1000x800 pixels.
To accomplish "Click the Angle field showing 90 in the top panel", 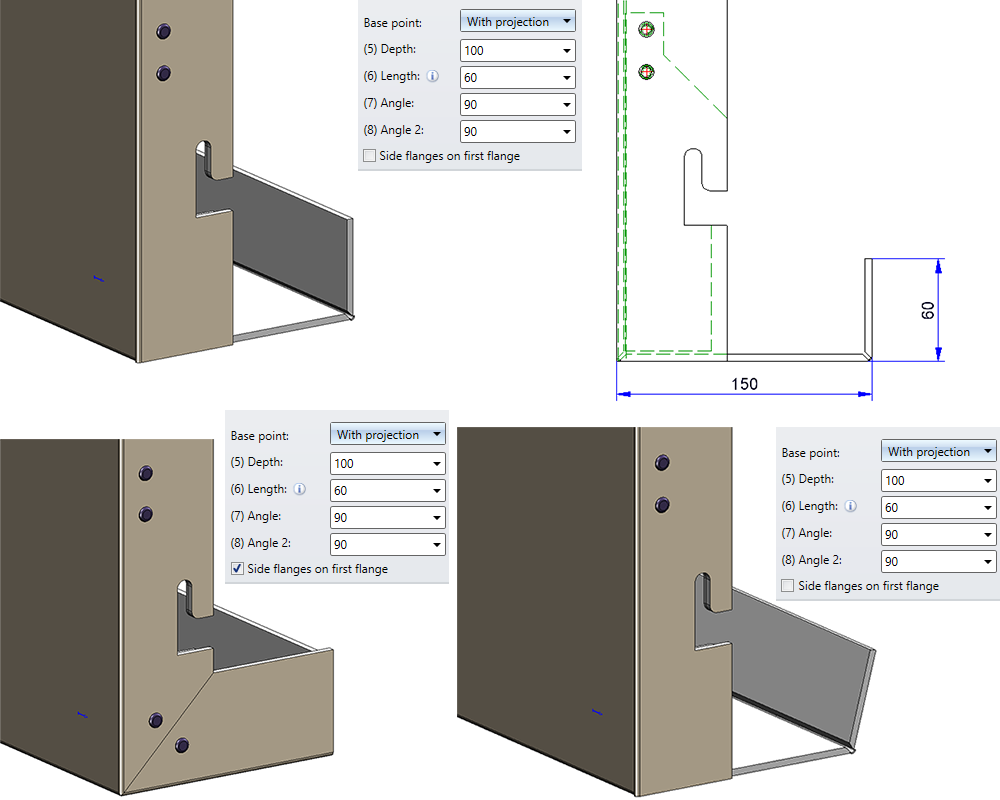I will click(517, 105).
